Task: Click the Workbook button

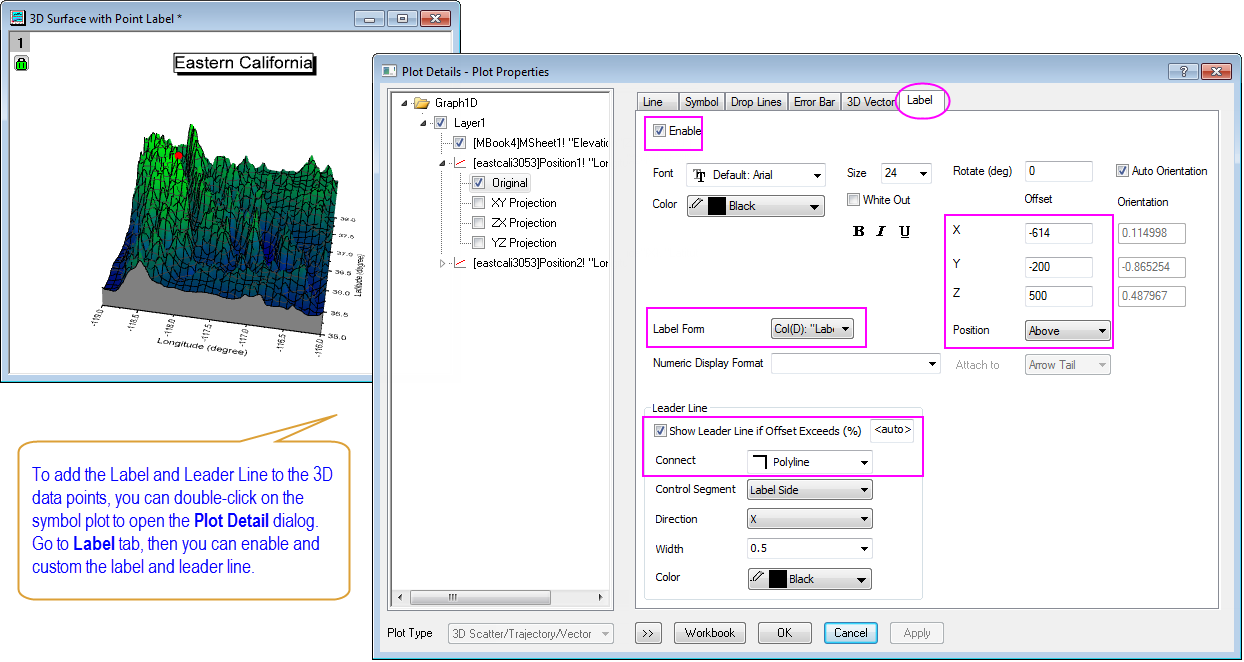Action: click(710, 633)
